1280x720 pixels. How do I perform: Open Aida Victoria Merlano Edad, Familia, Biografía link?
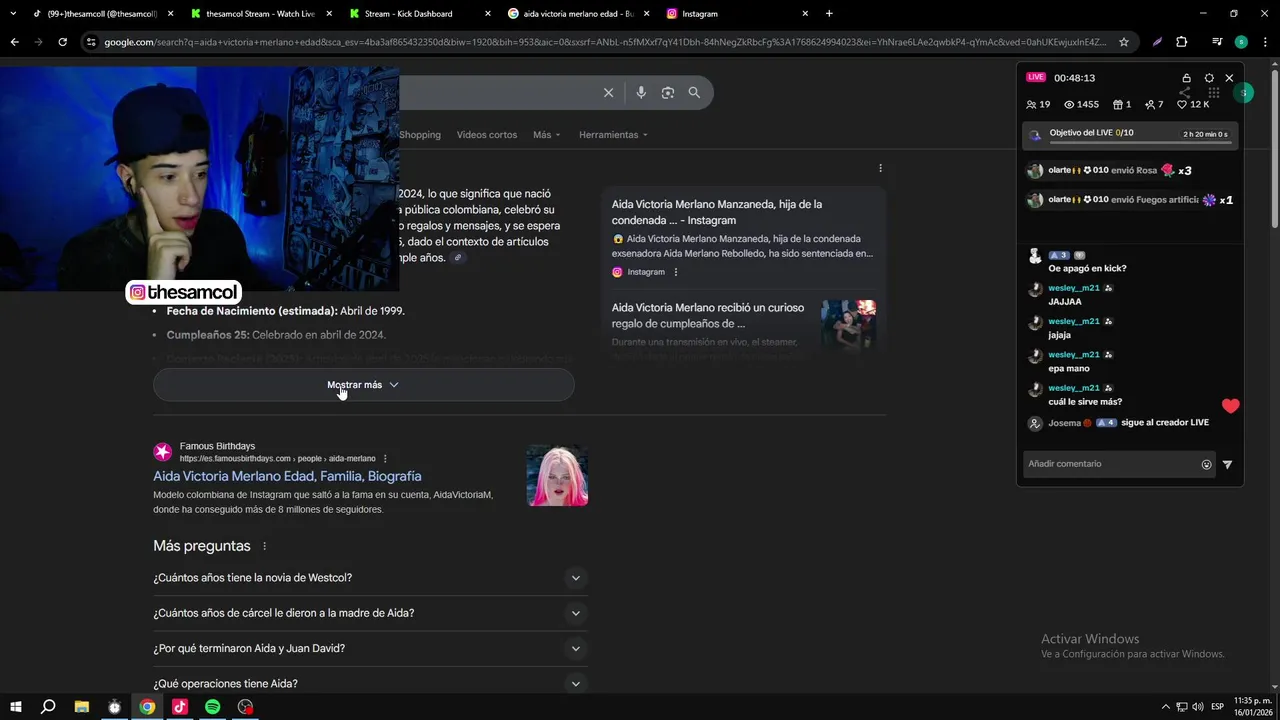(x=287, y=477)
